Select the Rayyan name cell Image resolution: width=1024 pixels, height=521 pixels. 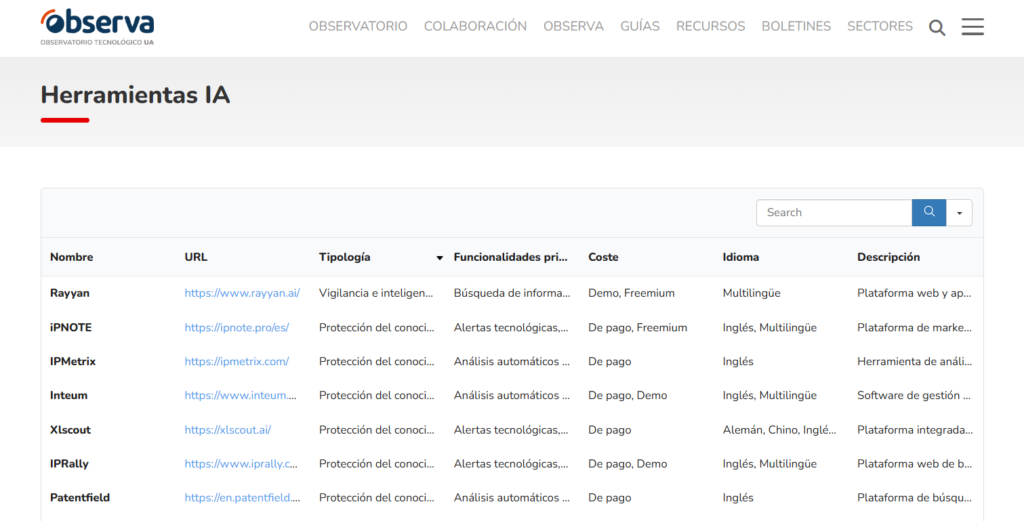pos(69,293)
